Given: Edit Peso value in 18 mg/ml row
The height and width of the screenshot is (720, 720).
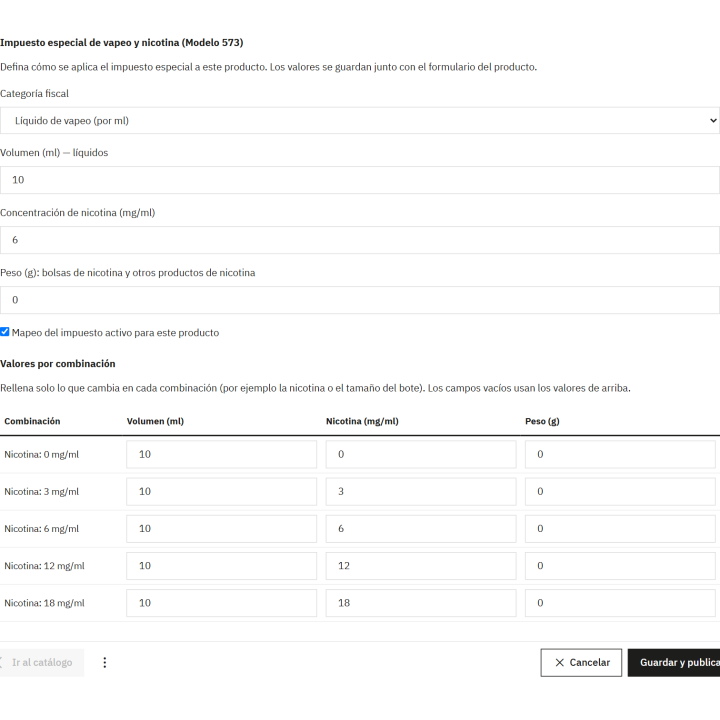Looking at the screenshot, I should tap(620, 603).
